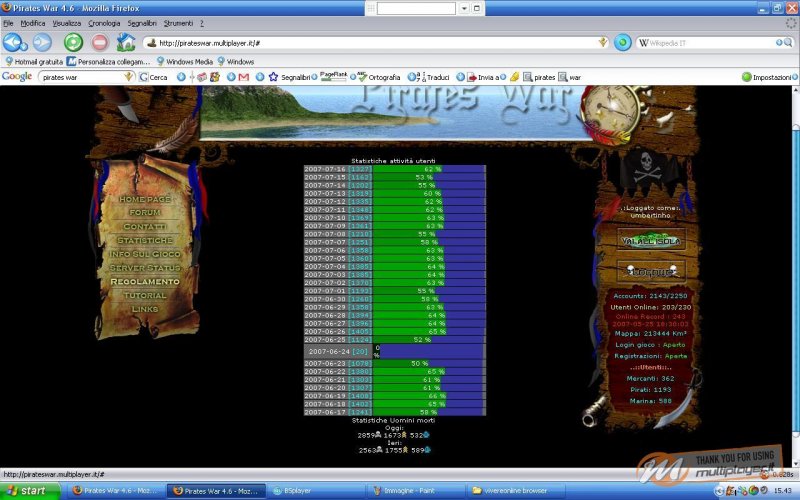Open the Windows Media bookmark
Screen dimensions: 800x500
tap(185, 61)
